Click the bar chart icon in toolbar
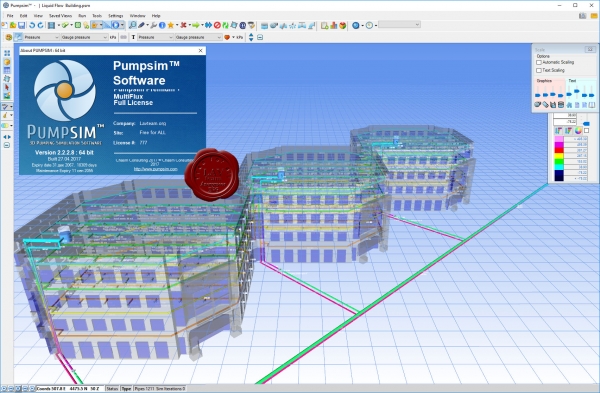The width and height of the screenshot is (600, 393). click(x=334, y=25)
